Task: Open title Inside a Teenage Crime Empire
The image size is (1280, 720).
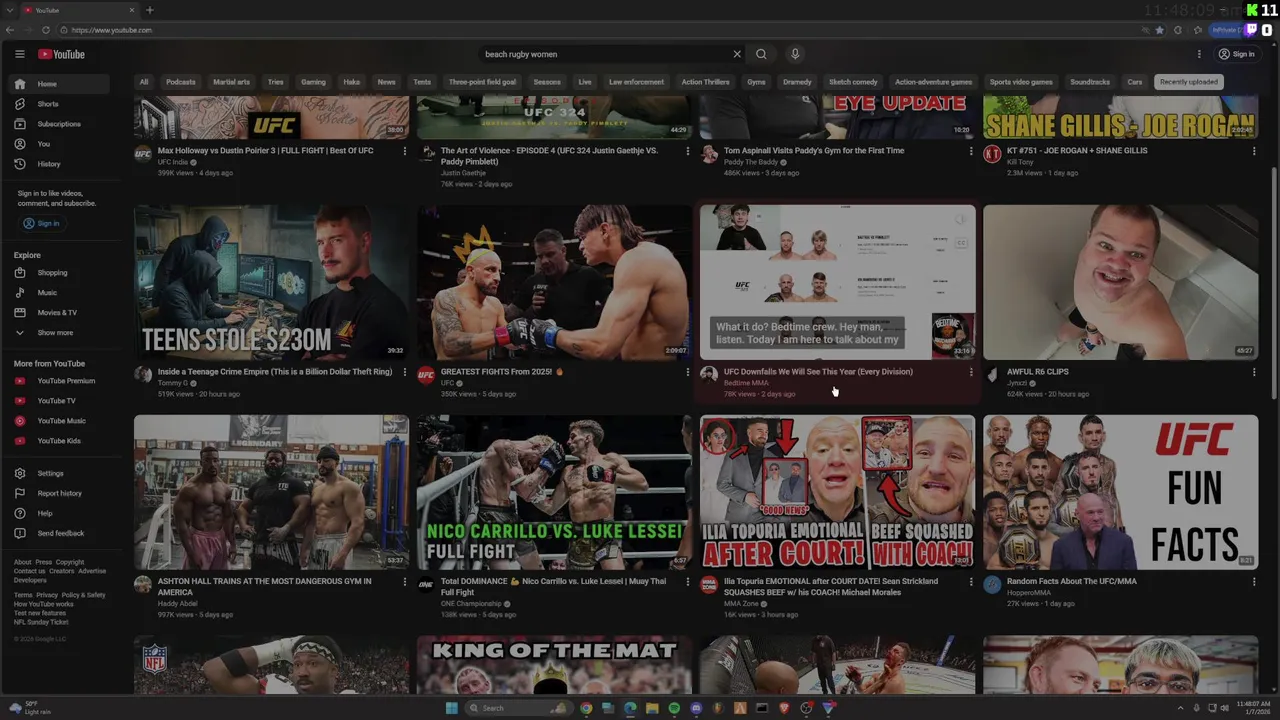Action: coord(275,372)
